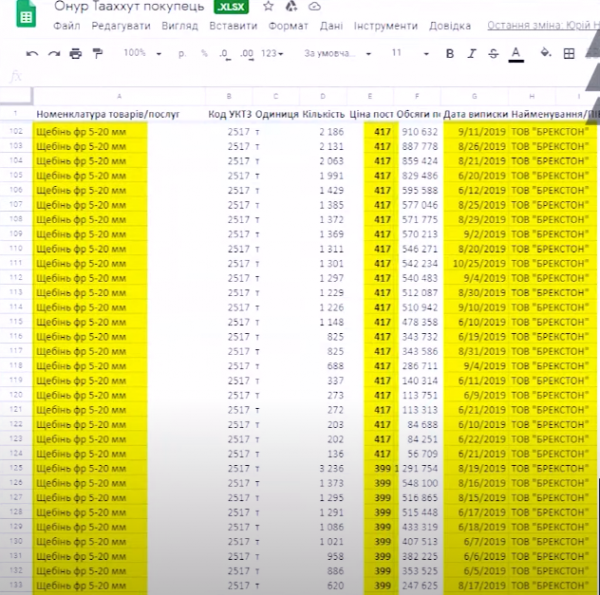
Task: Select column E header
Action: tap(370, 96)
